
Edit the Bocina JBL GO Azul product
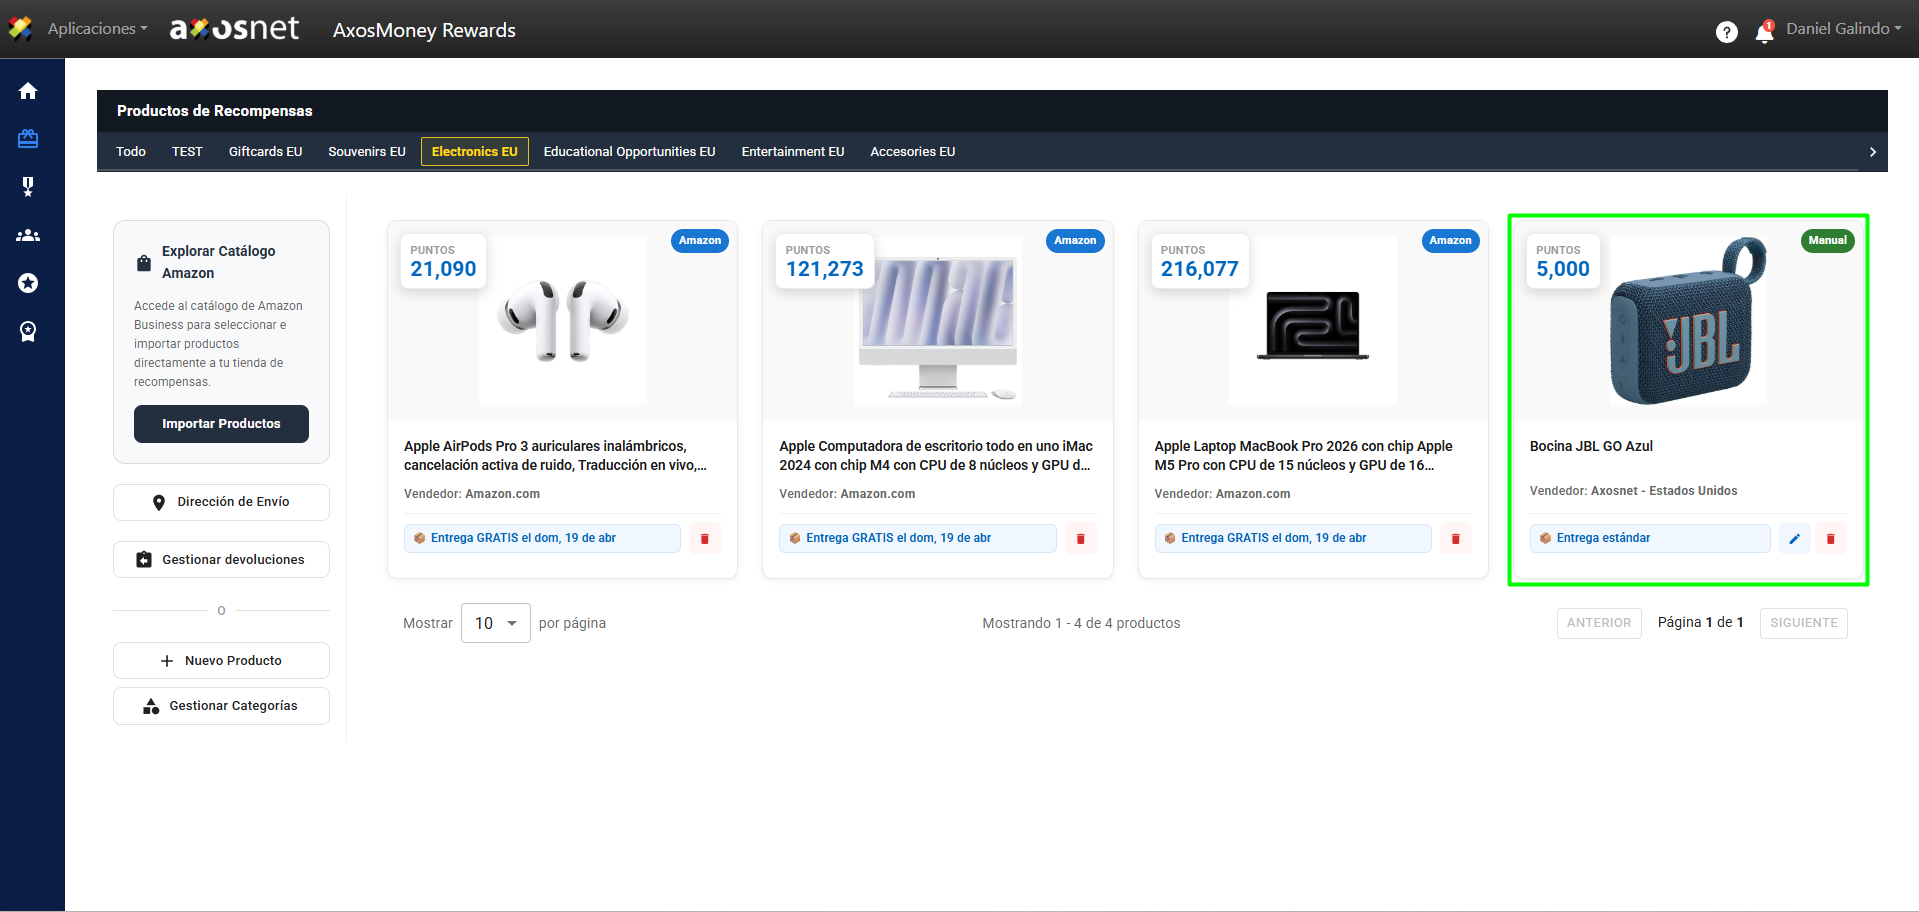point(1794,539)
